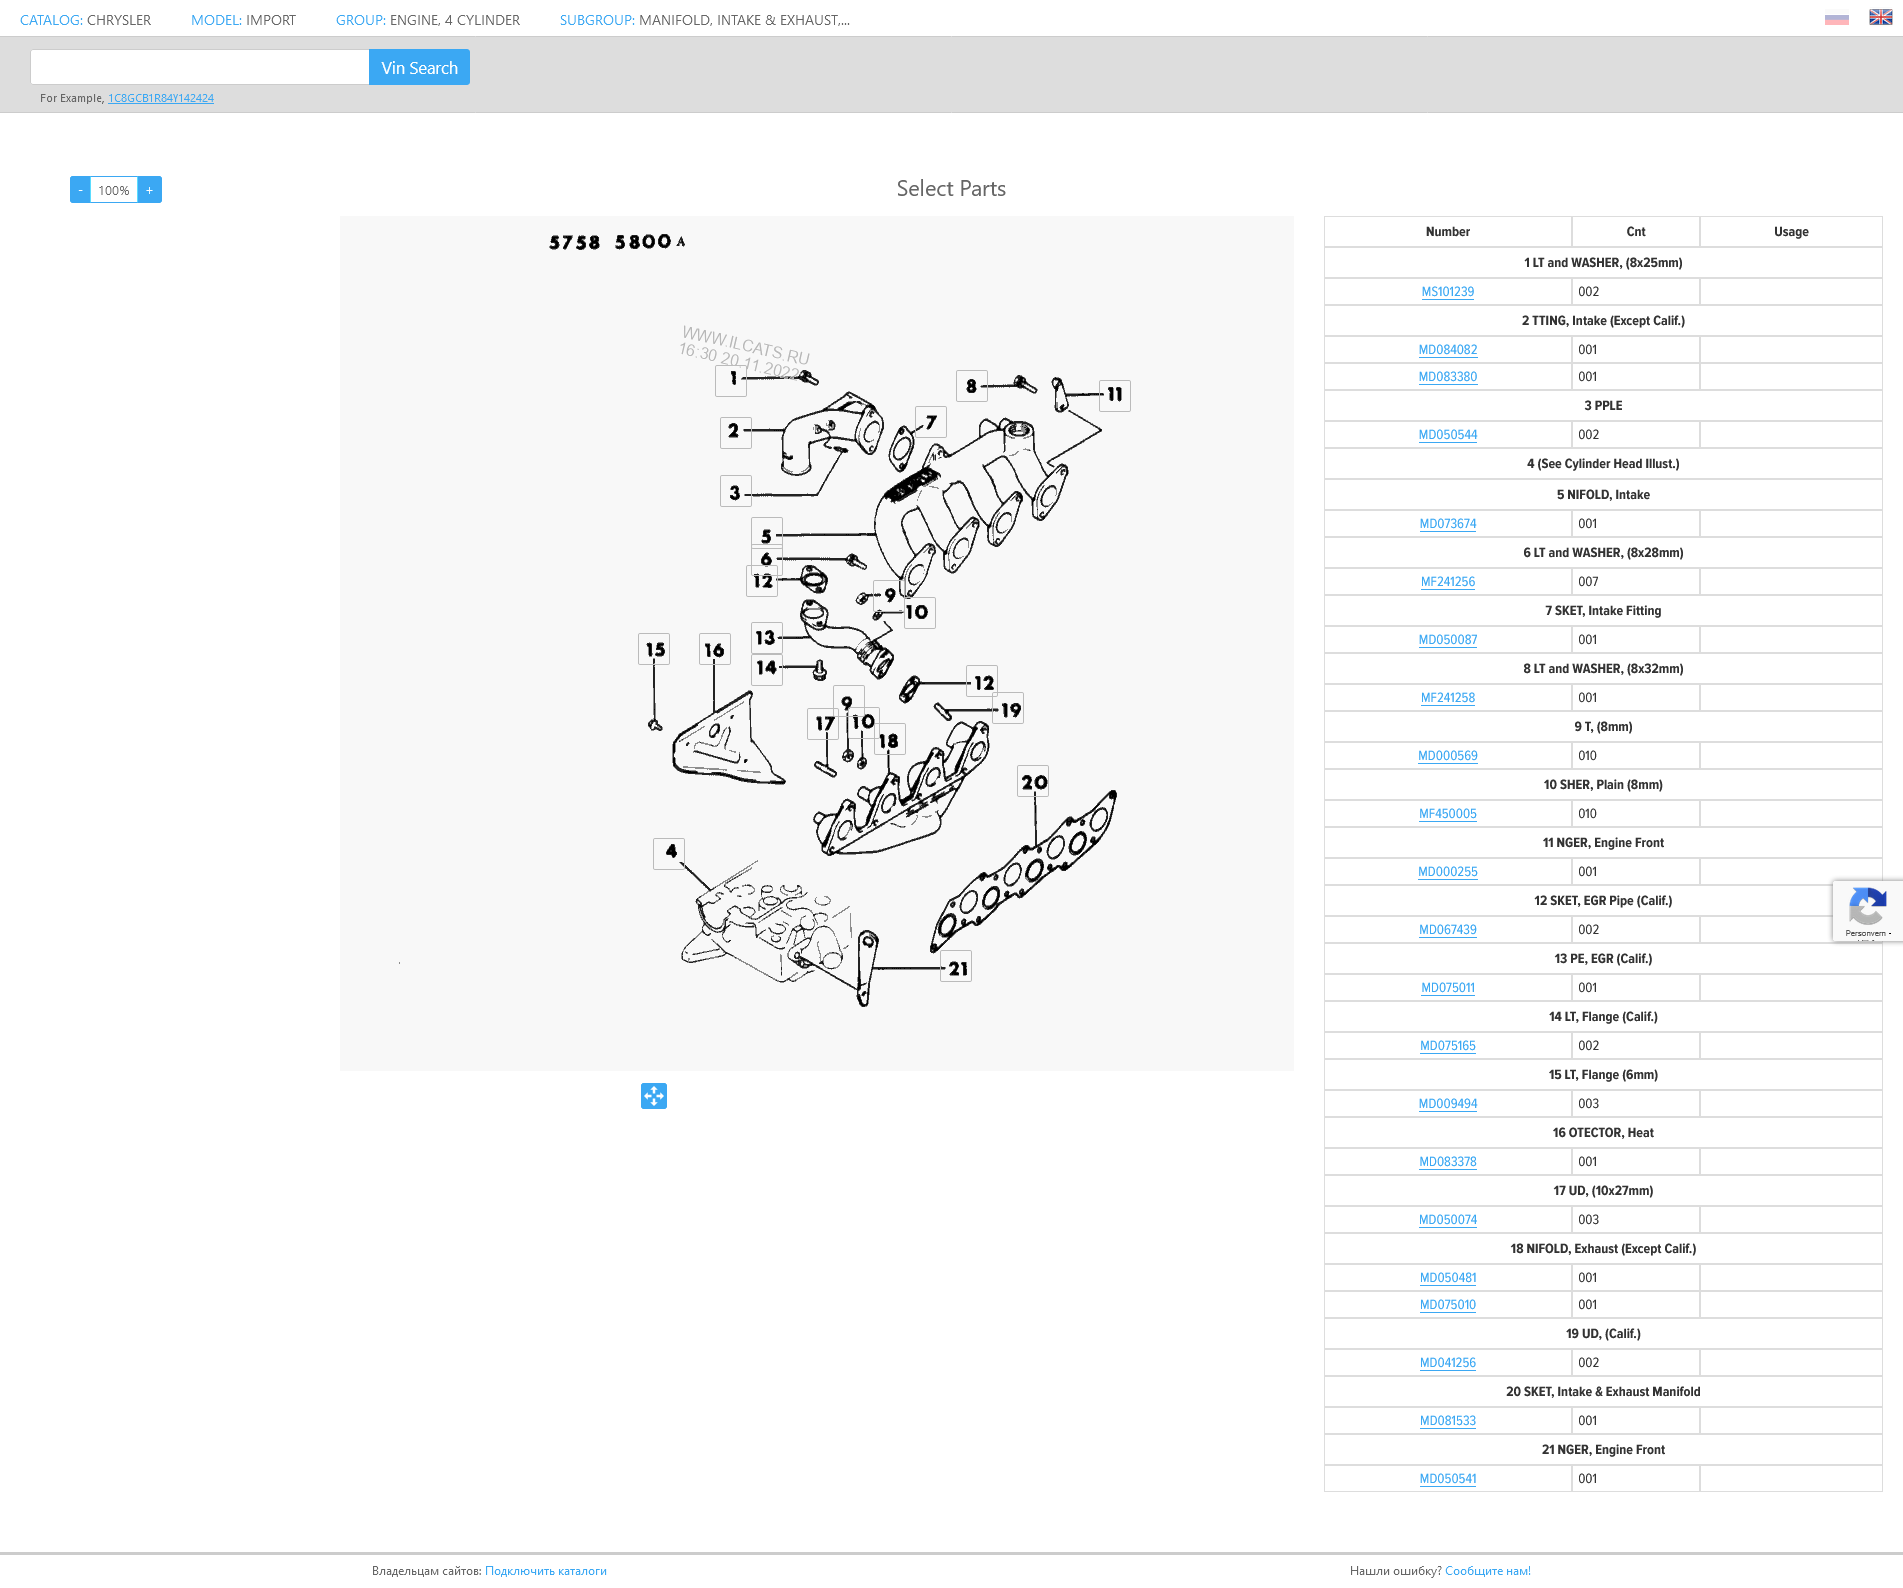This screenshot has width=1903, height=1588.
Task: Click the reCAPTCHA badge icon
Action: point(1866,909)
